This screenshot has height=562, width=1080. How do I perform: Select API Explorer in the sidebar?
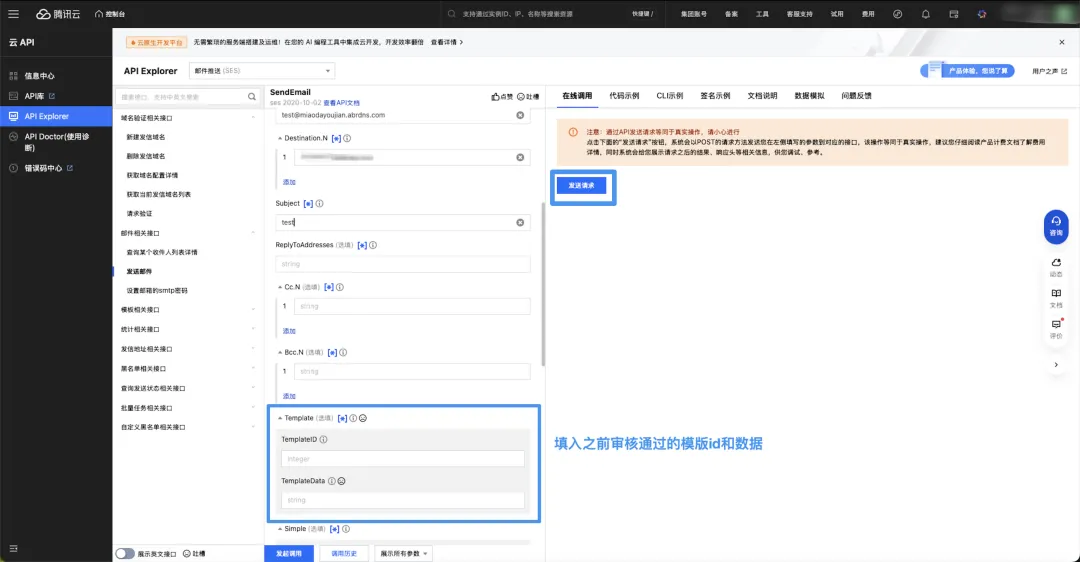point(56,116)
